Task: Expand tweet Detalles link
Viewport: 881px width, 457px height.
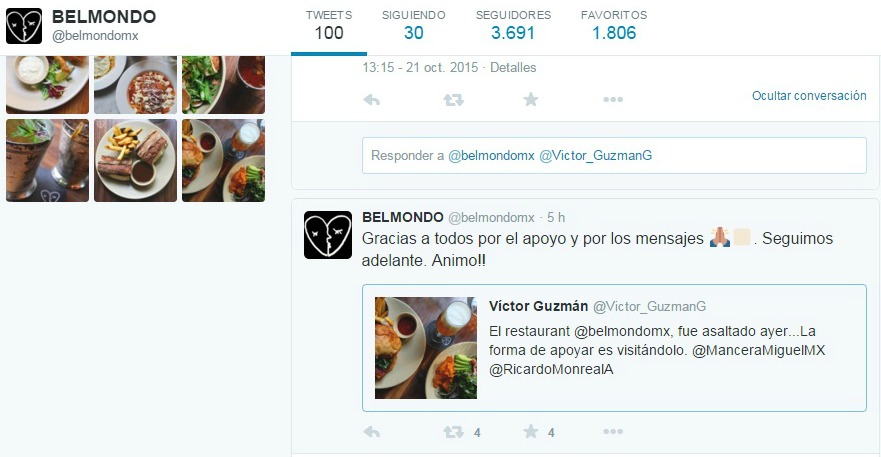Action: point(513,67)
